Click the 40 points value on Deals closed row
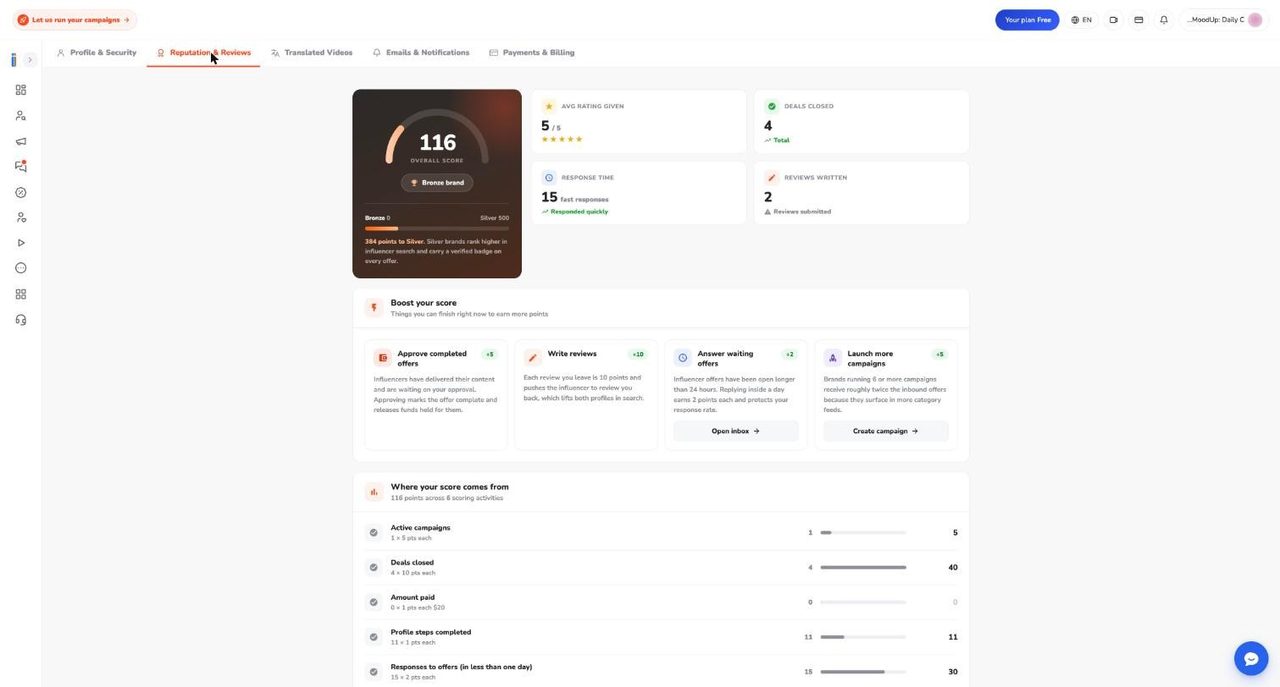The width and height of the screenshot is (1280, 687). point(953,568)
